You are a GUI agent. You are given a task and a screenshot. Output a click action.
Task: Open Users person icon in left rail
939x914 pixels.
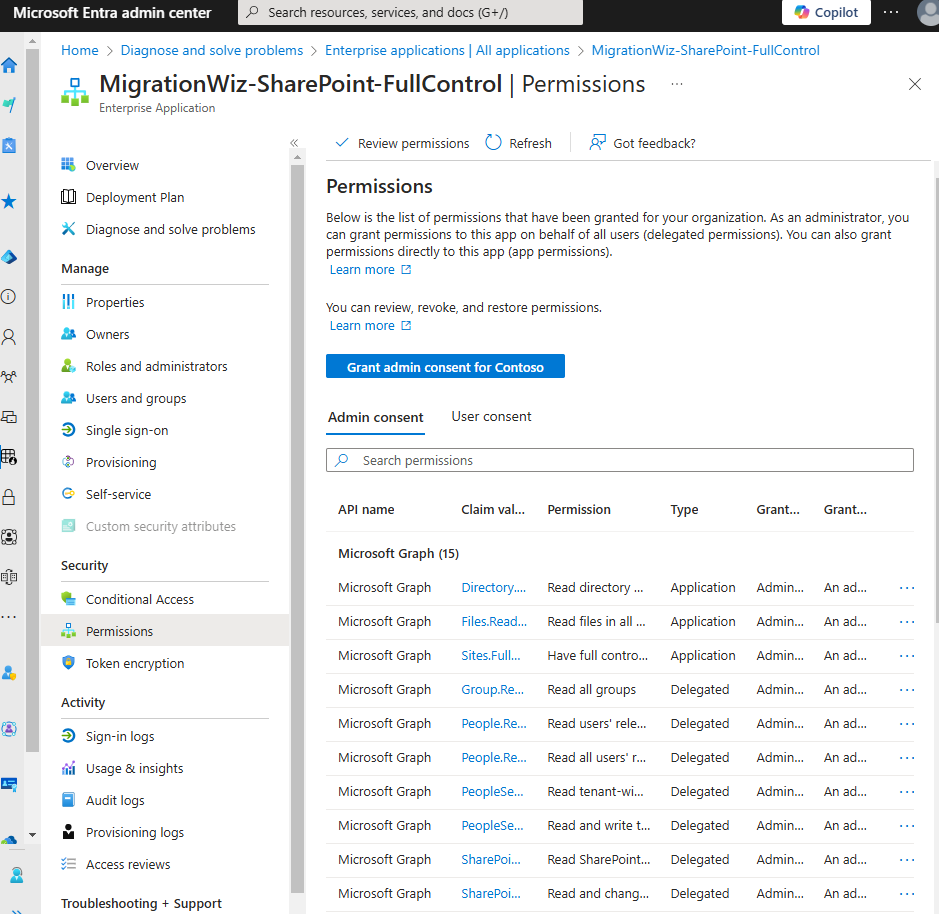(x=9, y=337)
